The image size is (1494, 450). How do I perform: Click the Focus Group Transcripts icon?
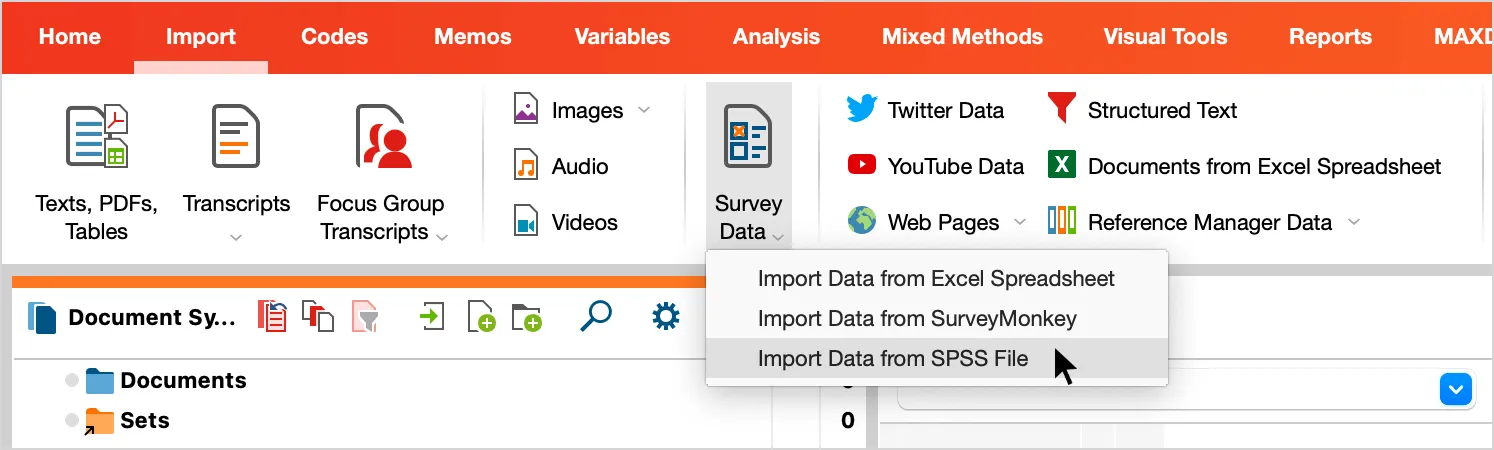(x=383, y=135)
